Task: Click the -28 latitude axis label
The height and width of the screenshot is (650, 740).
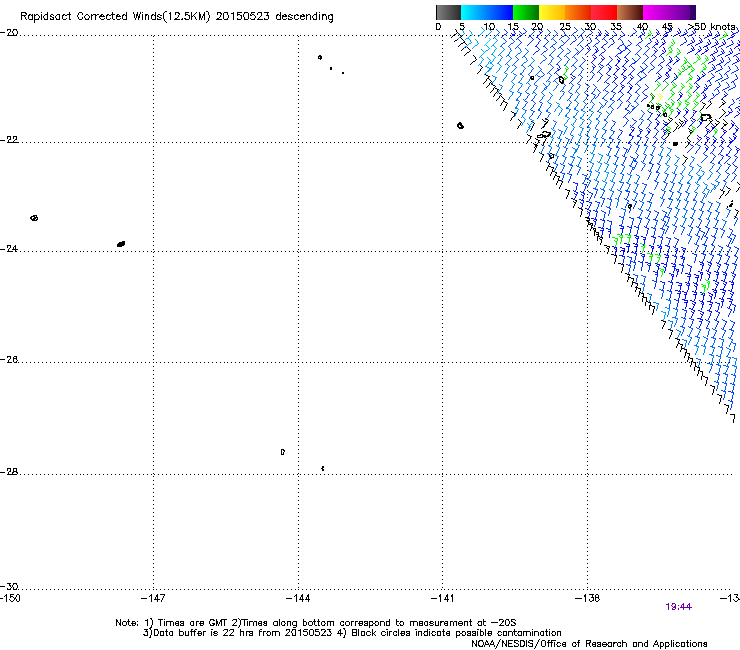Action: pos(9,472)
